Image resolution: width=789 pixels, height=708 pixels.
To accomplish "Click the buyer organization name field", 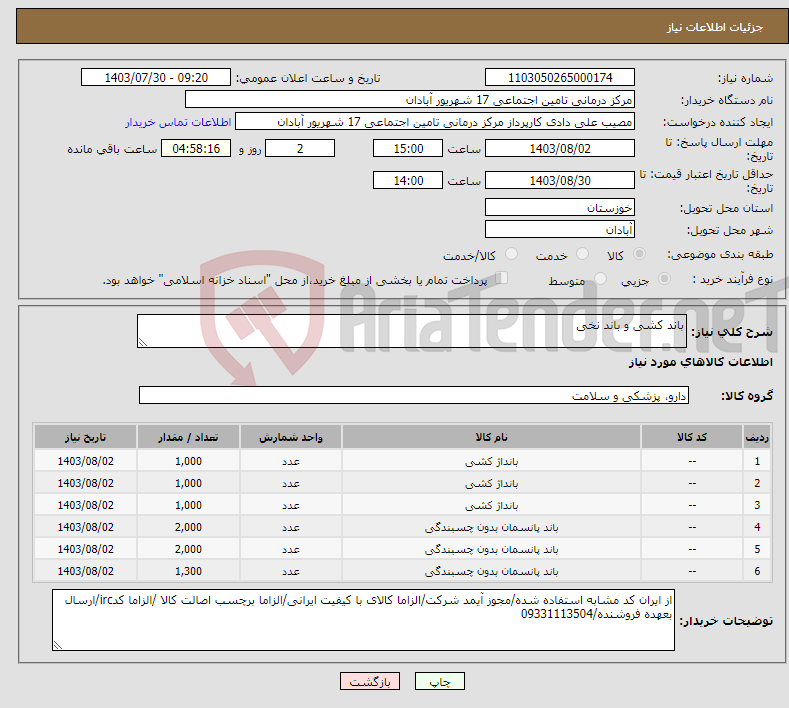I will tap(410, 100).
